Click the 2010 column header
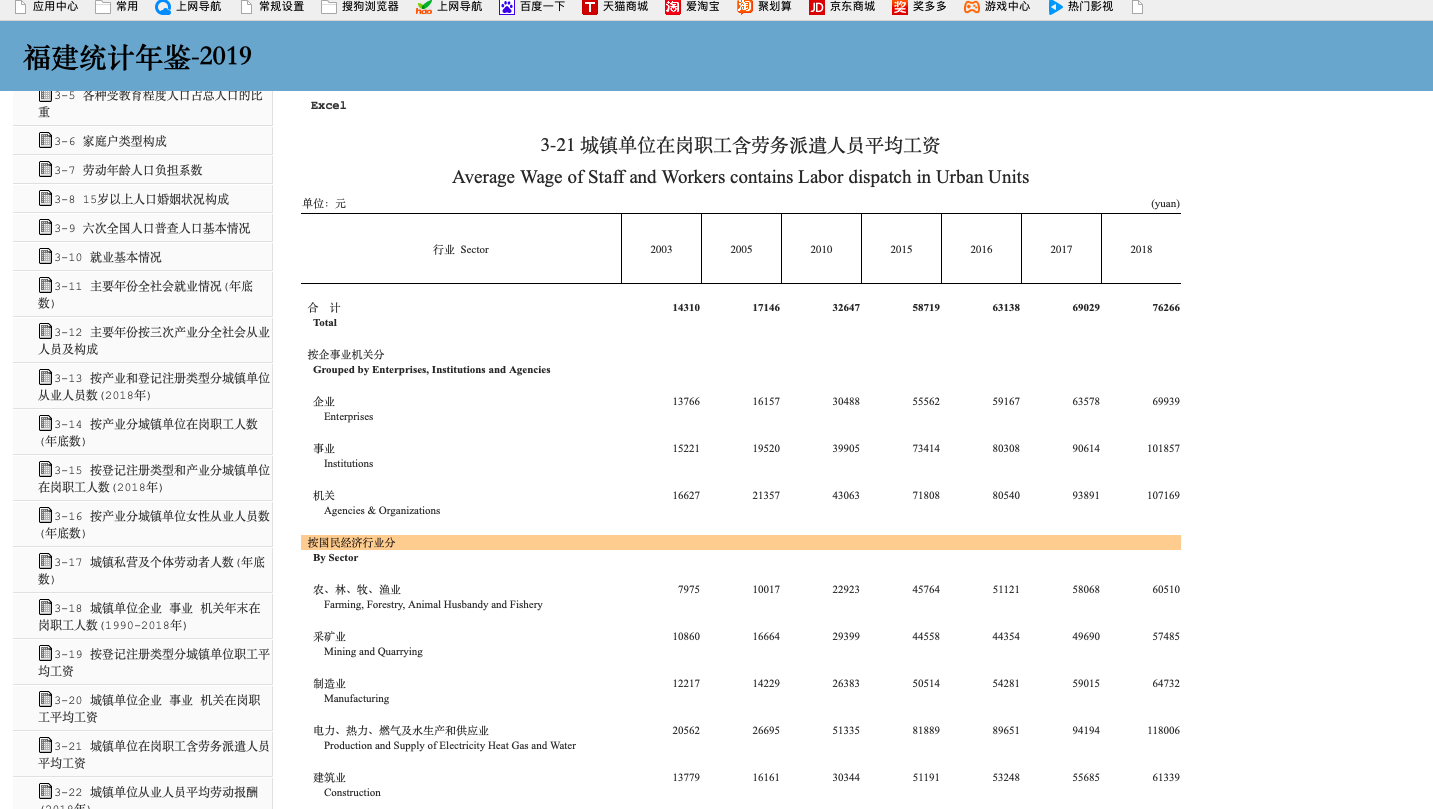The width and height of the screenshot is (1433, 809). pos(821,249)
